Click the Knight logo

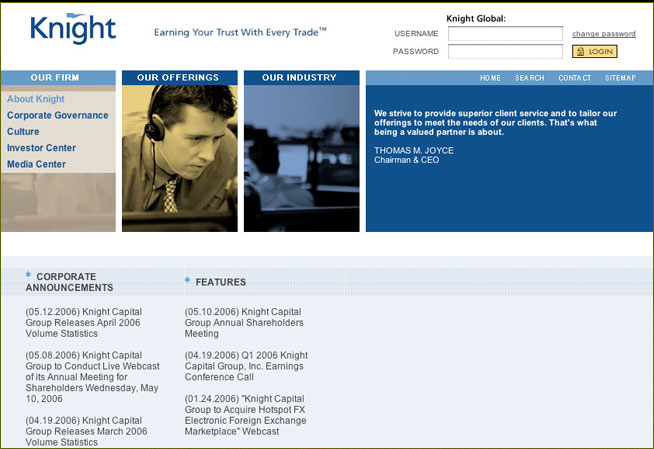73,30
